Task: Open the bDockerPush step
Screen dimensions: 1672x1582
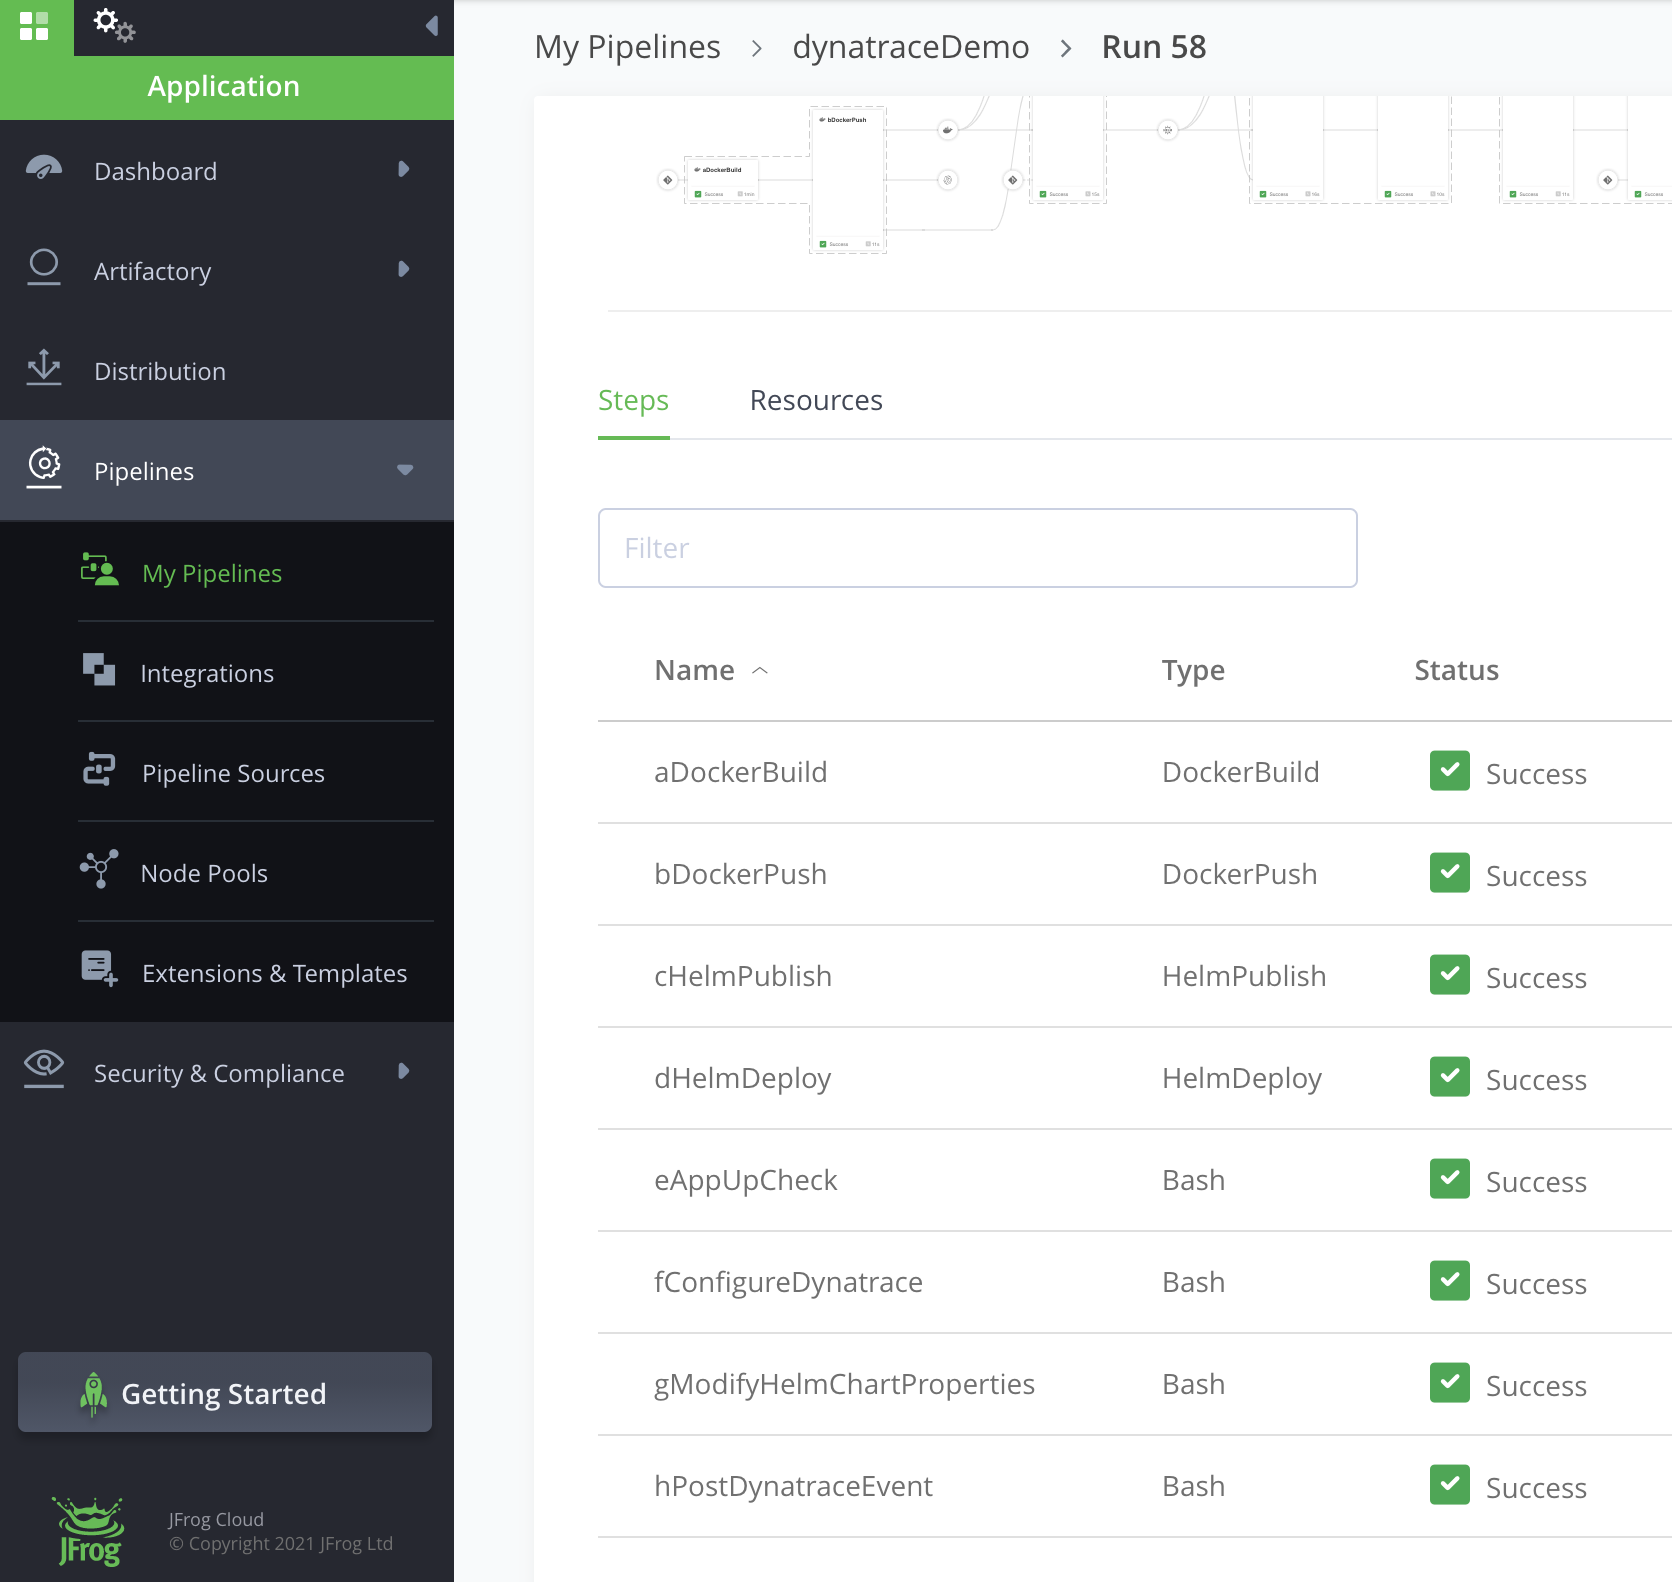Action: tap(740, 874)
